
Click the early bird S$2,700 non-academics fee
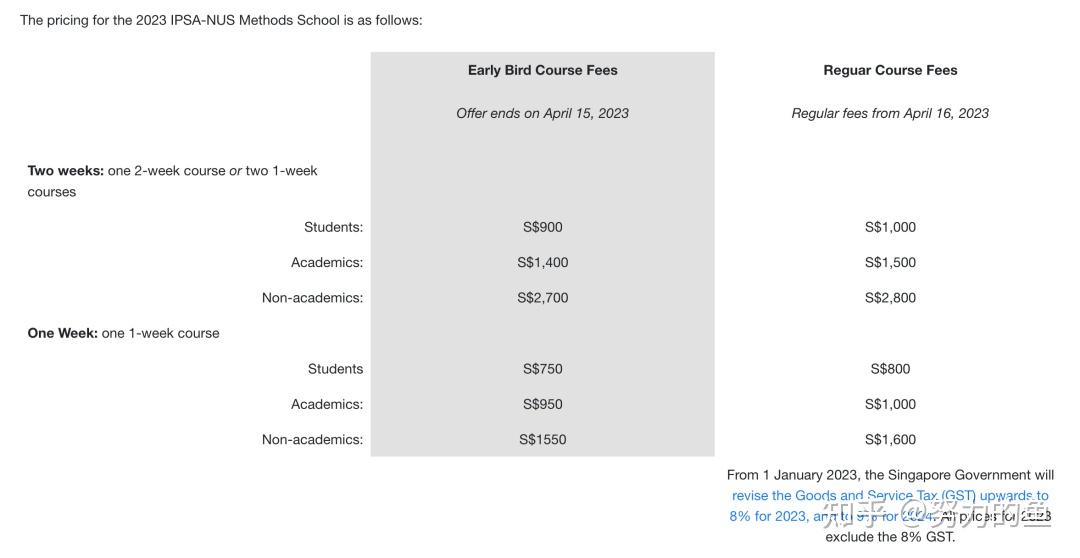[x=543, y=298]
